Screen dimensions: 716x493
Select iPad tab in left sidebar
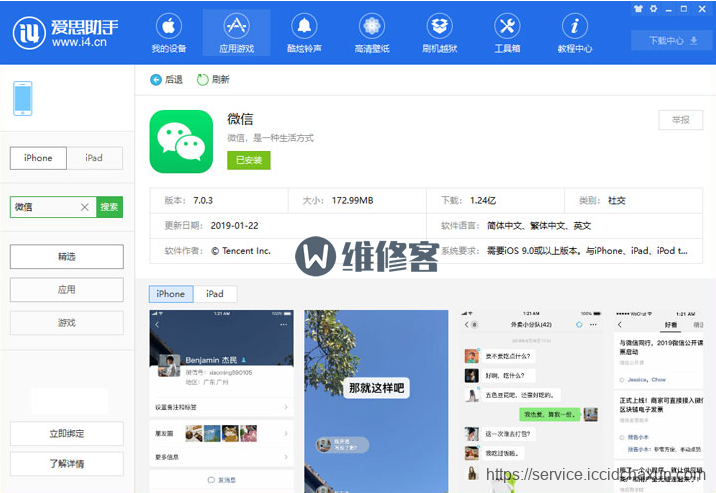(x=94, y=158)
